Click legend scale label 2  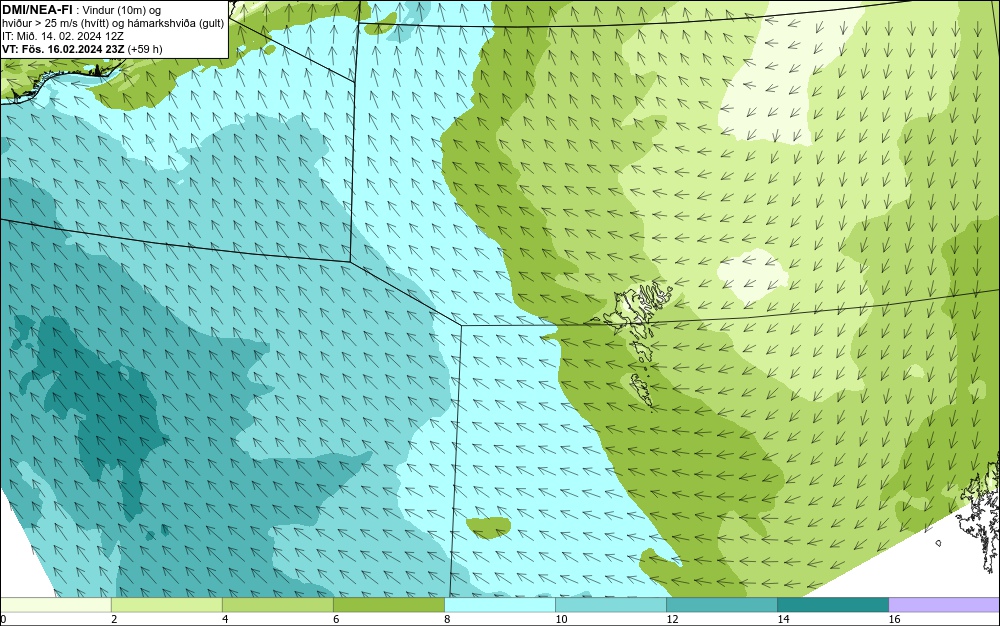114,619
